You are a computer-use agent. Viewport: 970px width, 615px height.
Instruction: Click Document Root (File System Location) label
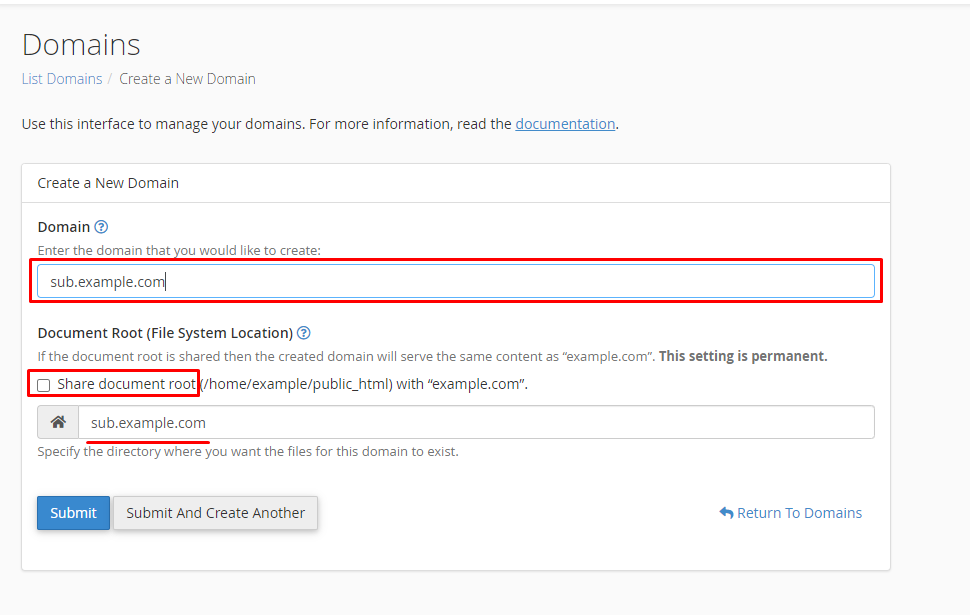(165, 333)
